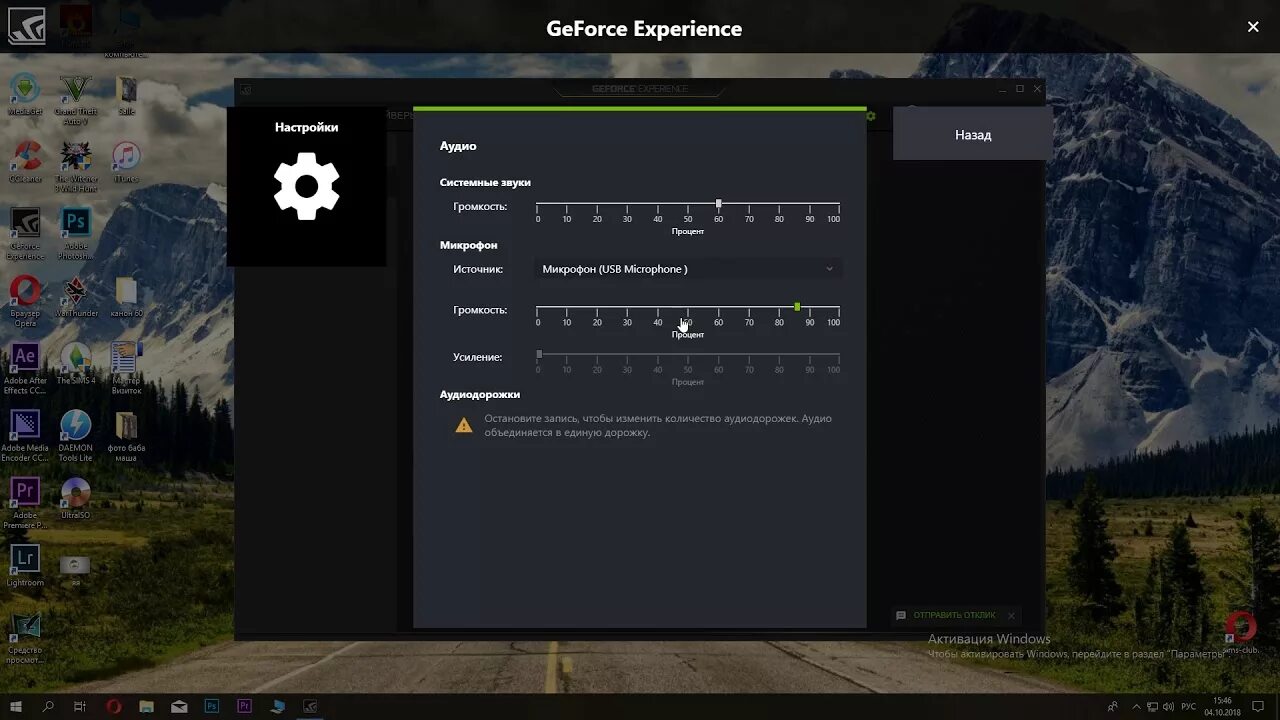Open the Средство просмотра desktop shortcut
The height and width of the screenshot is (720, 1280).
point(25,638)
